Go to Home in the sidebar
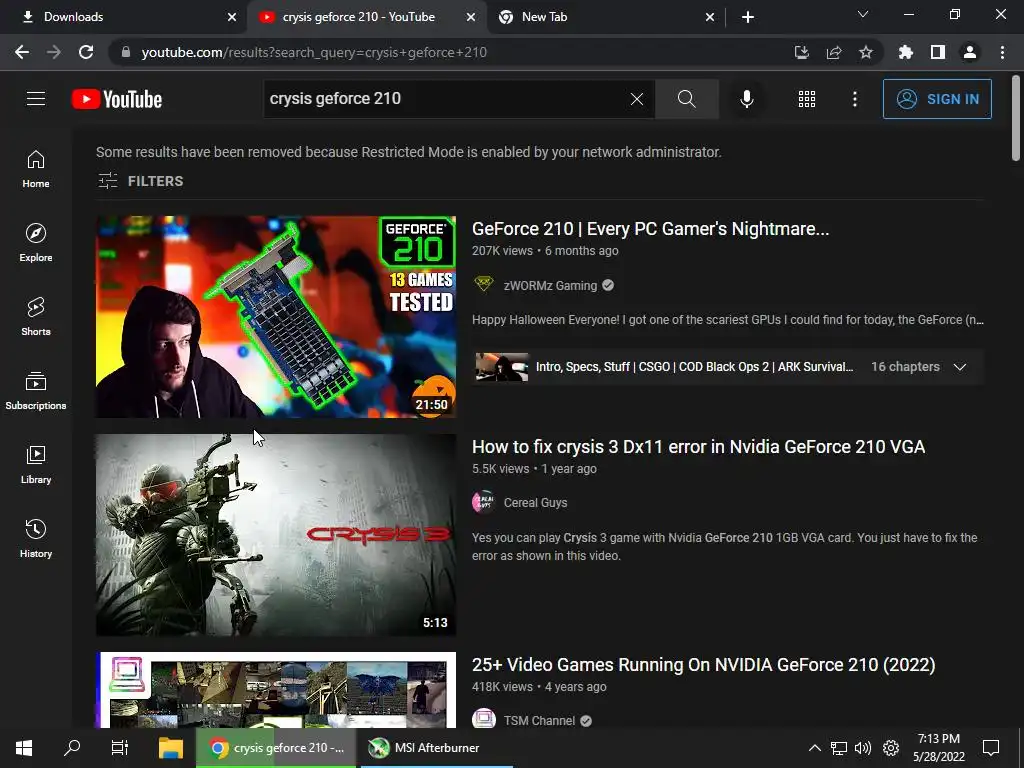Screen dimensions: 1024x768 (36, 169)
